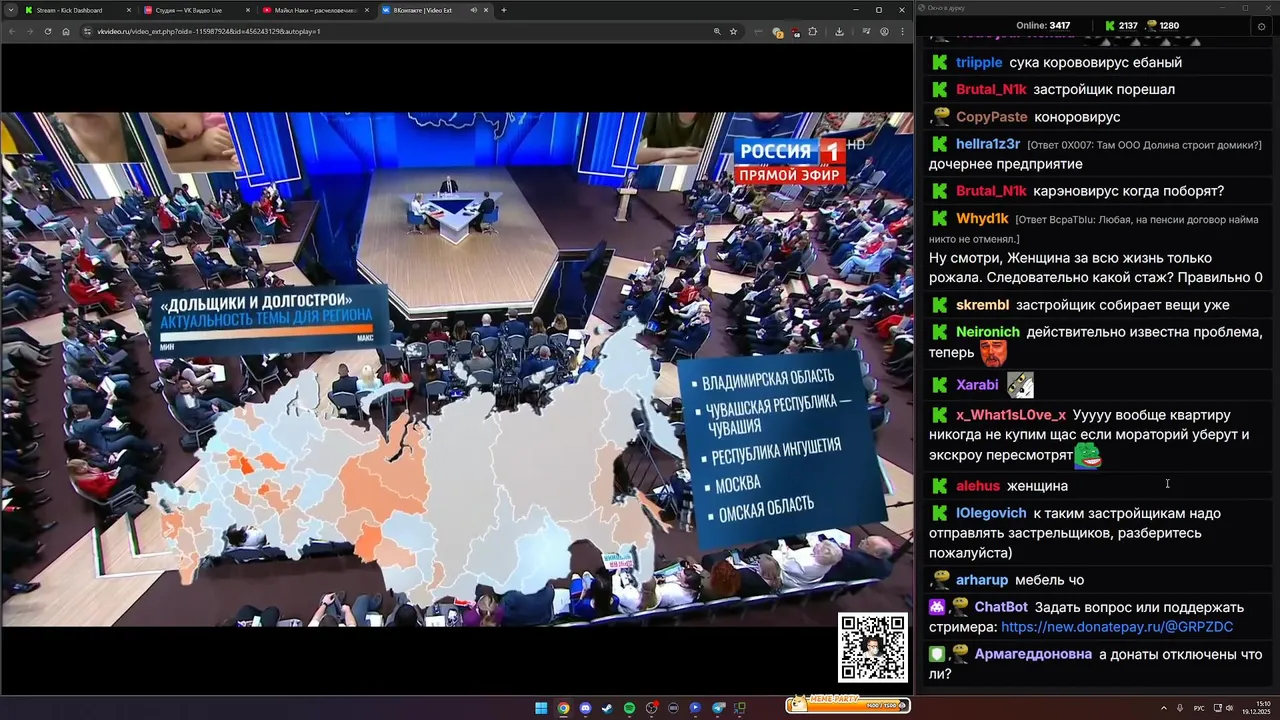
Task: Open the donatepay.ru link in chat
Action: 1117,627
